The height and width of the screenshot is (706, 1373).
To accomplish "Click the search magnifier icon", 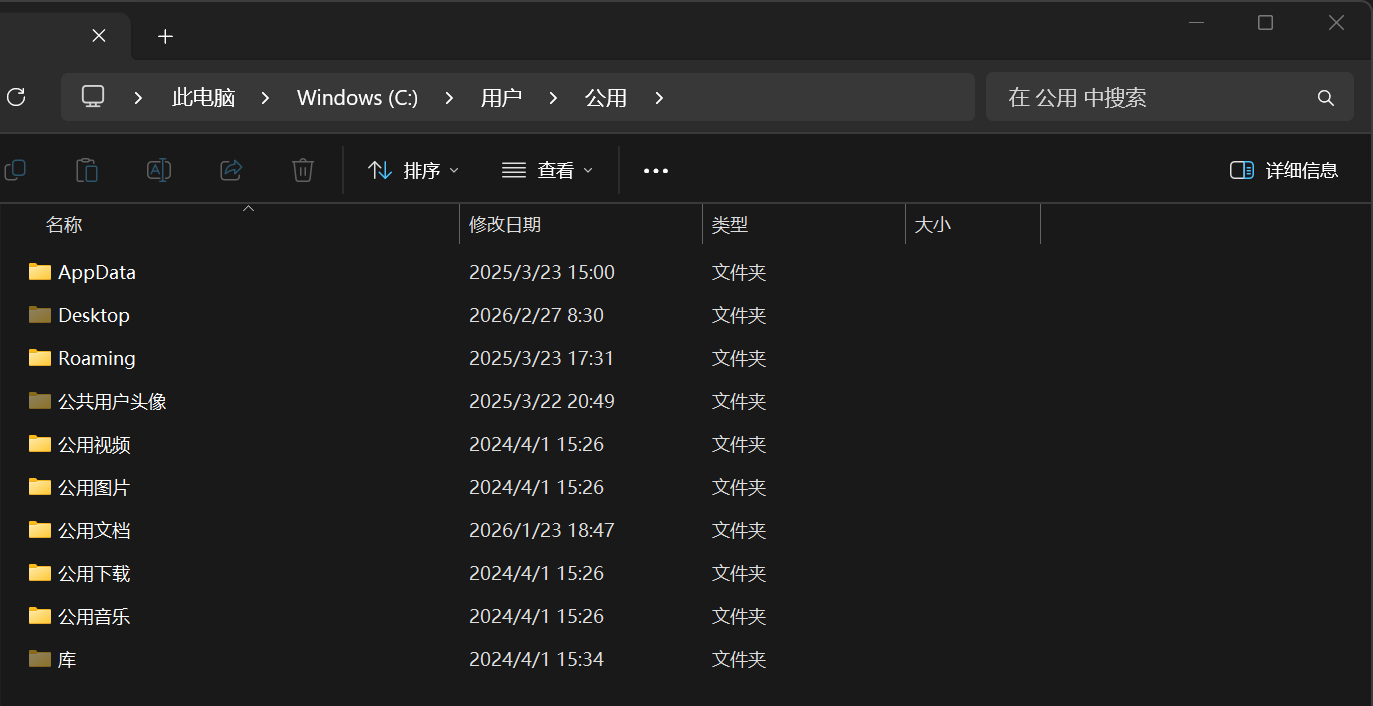I will [1326, 98].
